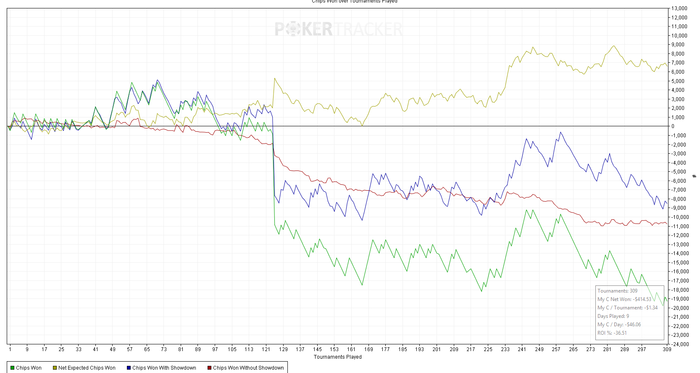Click the x-axis tick label 201
This screenshot has height=373, width=700.
[437, 350]
